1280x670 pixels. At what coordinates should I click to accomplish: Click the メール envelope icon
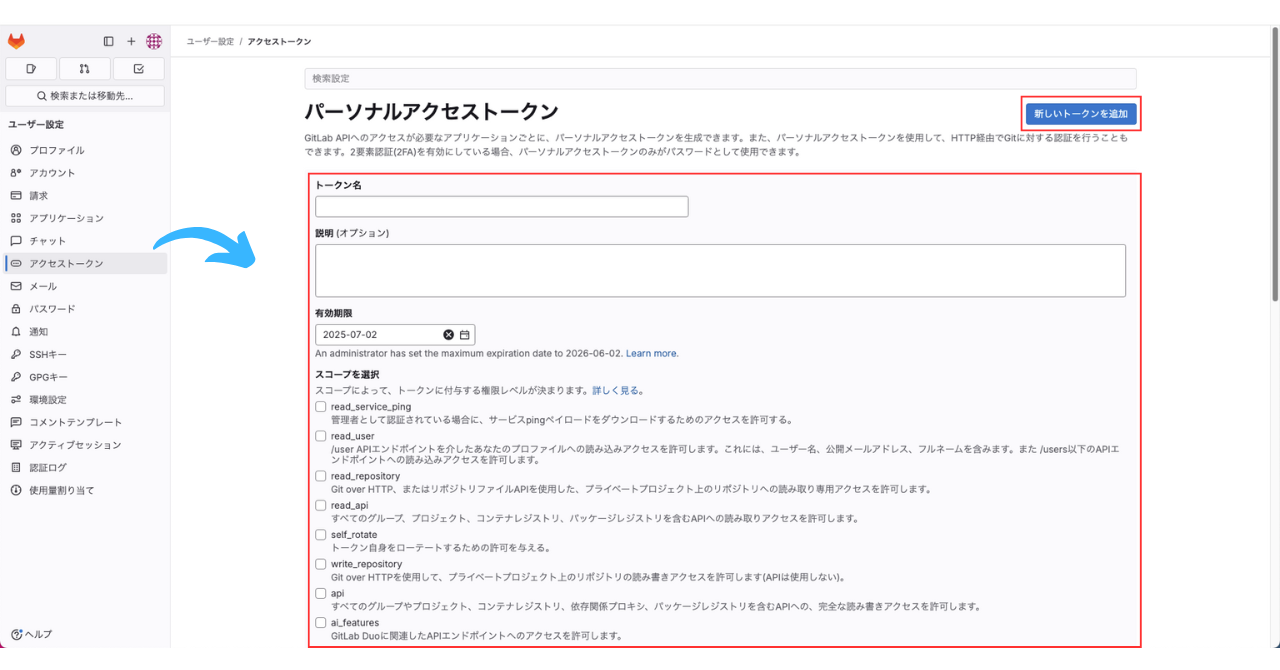pos(16,286)
